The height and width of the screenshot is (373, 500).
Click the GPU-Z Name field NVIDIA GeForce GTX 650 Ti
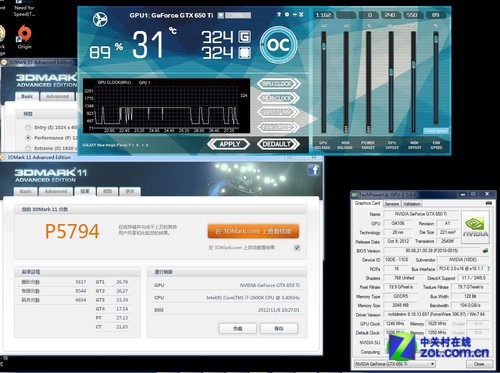click(421, 214)
